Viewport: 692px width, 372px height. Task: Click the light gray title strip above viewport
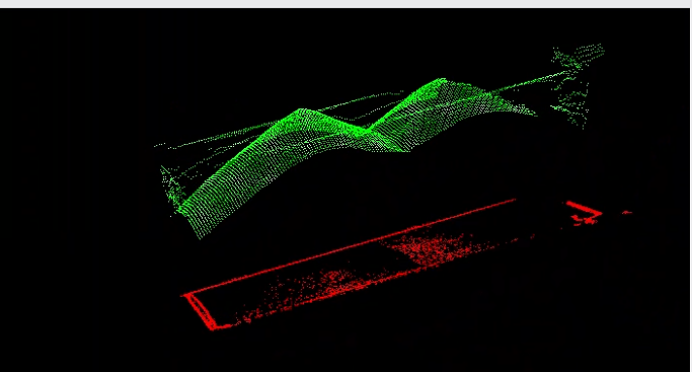[346, 4]
